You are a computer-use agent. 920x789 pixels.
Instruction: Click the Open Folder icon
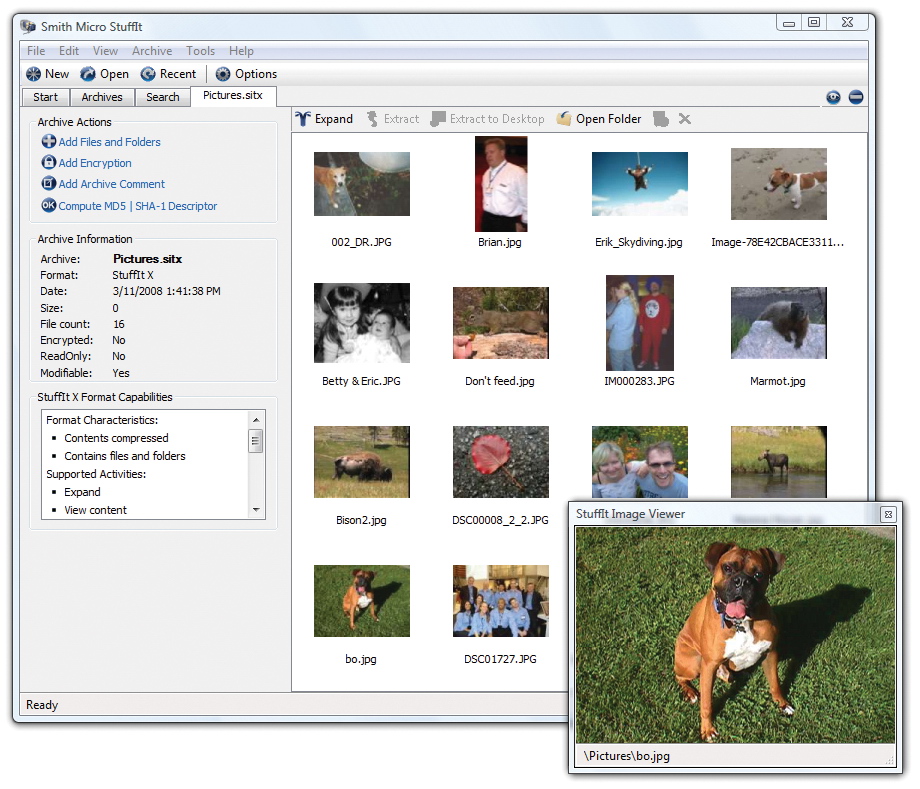tap(564, 119)
